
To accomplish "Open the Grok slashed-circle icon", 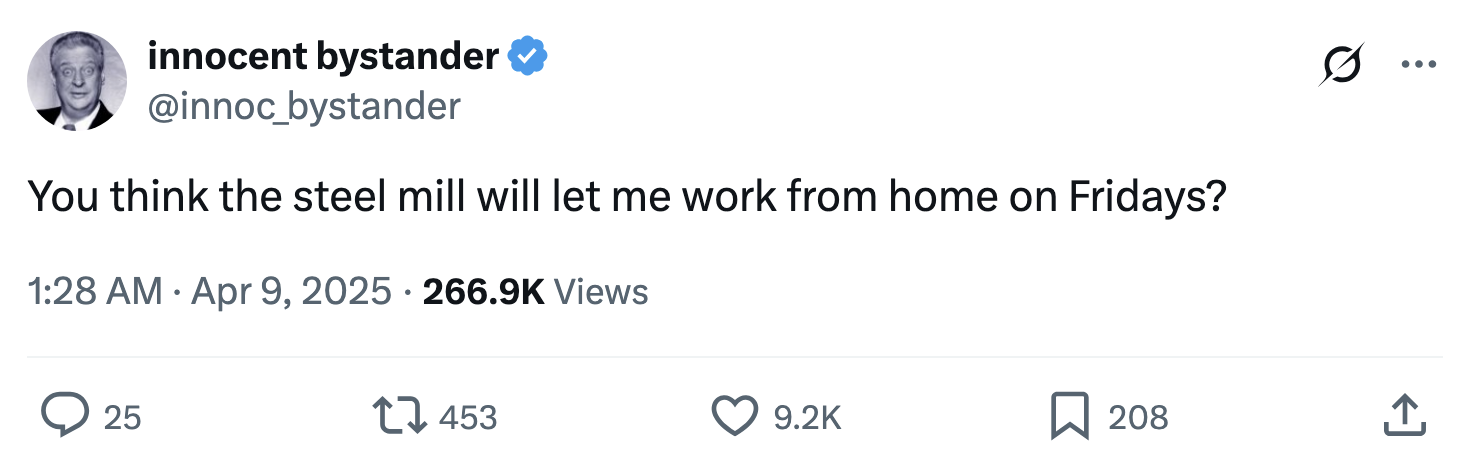I will [x=1341, y=65].
